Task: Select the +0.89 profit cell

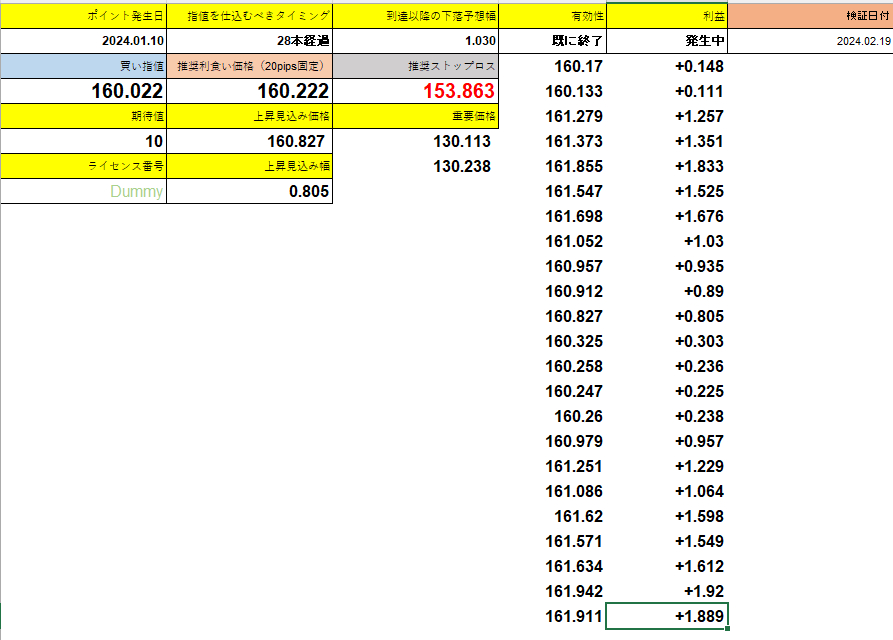Action: (667, 292)
